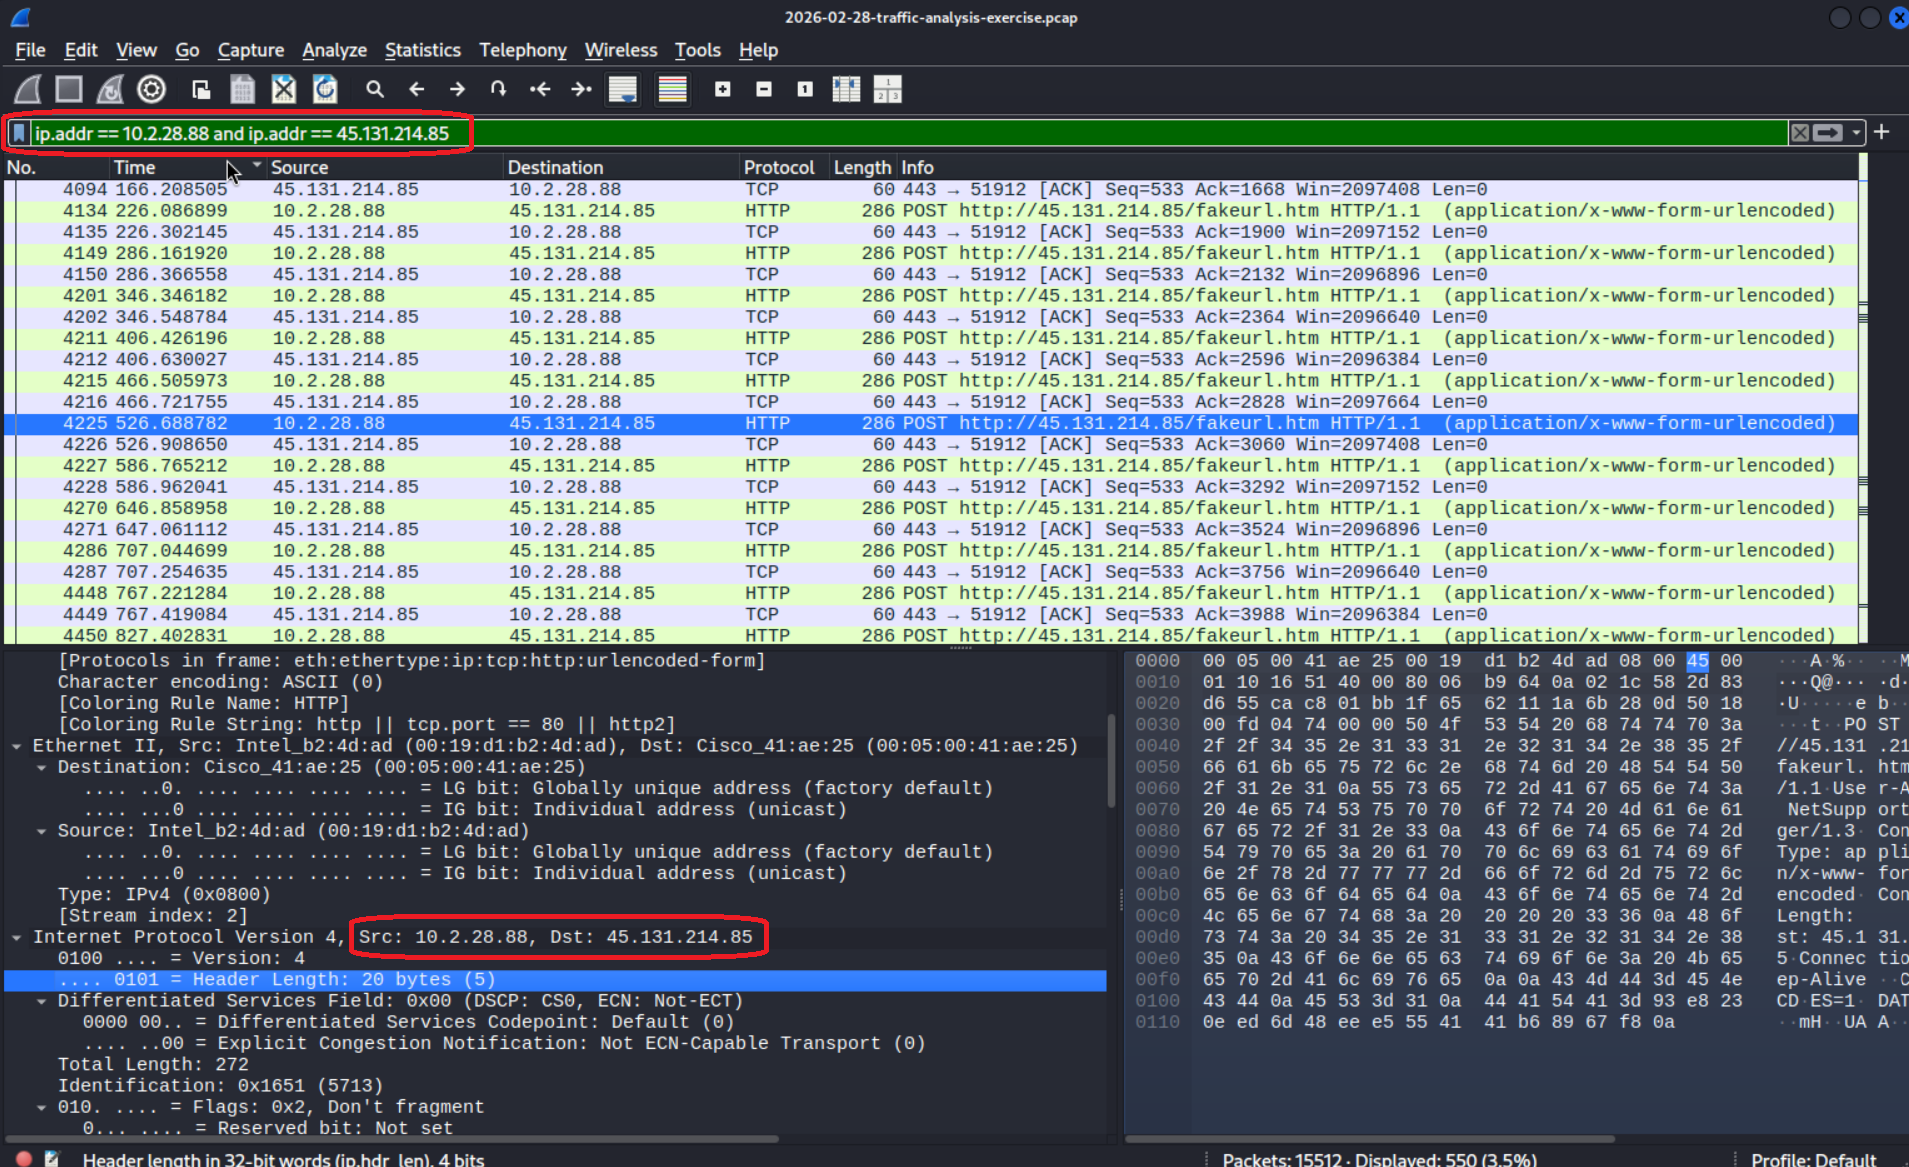The height and width of the screenshot is (1167, 1909).
Task: Open expert information status icon
Action: point(24,1159)
